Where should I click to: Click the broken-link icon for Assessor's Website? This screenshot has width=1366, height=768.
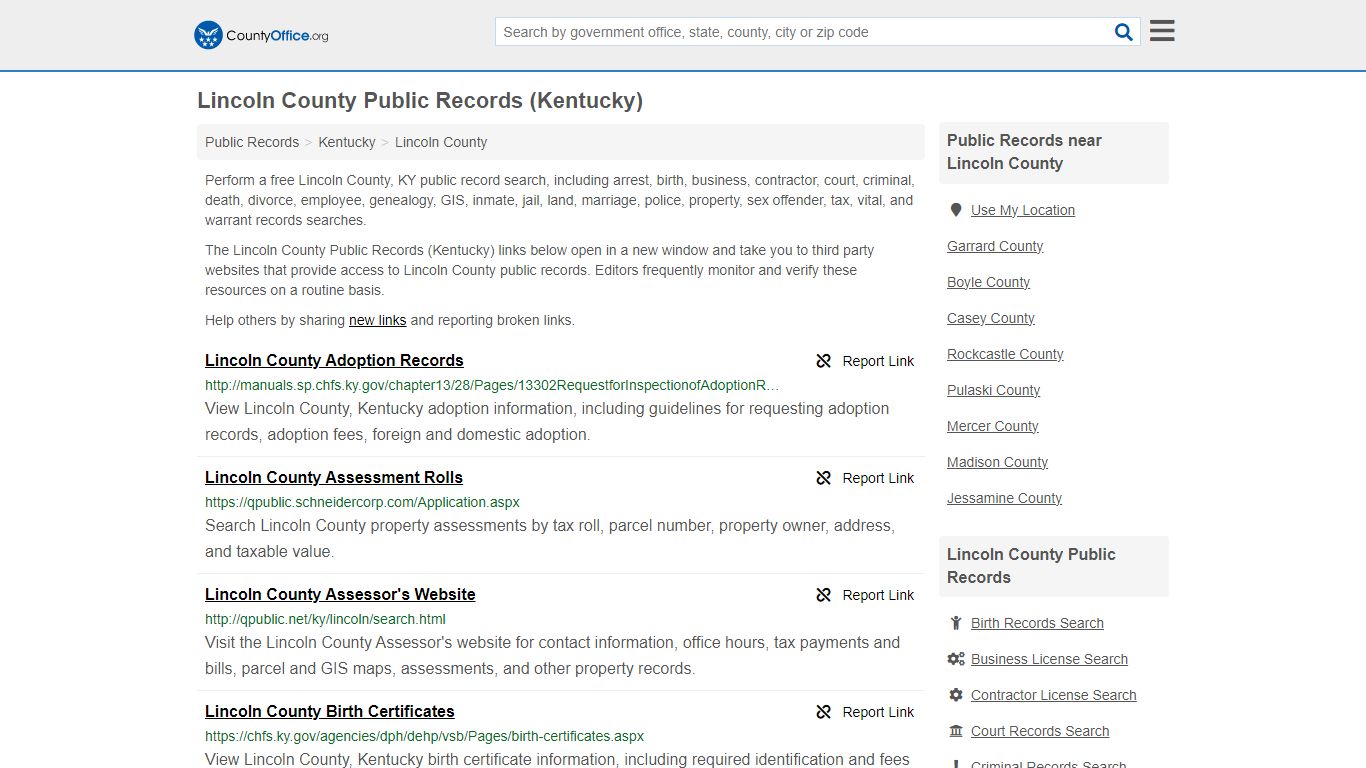pos(823,595)
